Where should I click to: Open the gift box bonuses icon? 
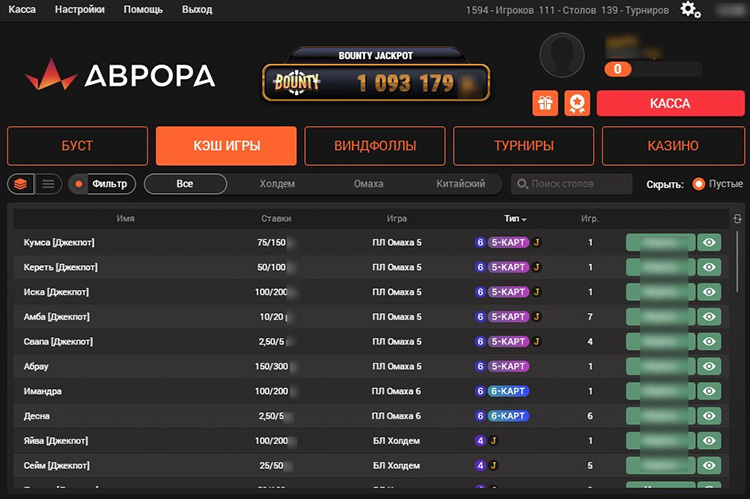click(545, 103)
